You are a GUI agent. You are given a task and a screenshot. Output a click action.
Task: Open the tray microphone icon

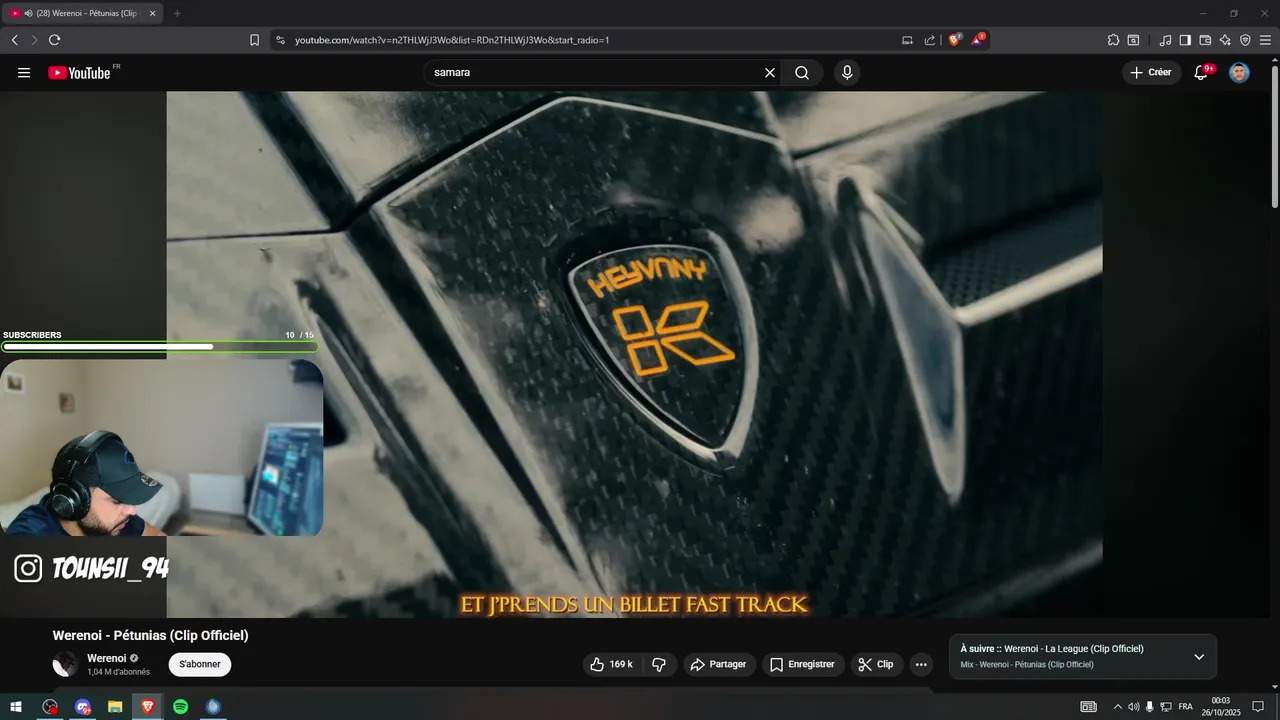pyautogui.click(x=1150, y=707)
